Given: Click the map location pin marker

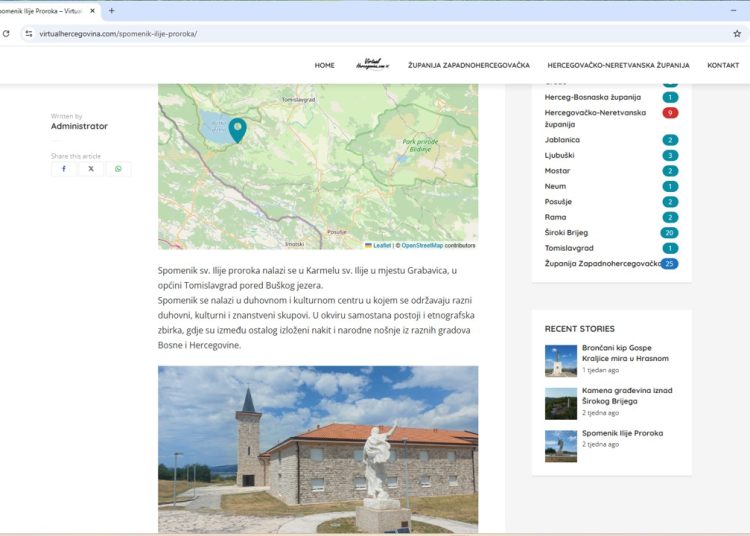Looking at the screenshot, I should (238, 130).
